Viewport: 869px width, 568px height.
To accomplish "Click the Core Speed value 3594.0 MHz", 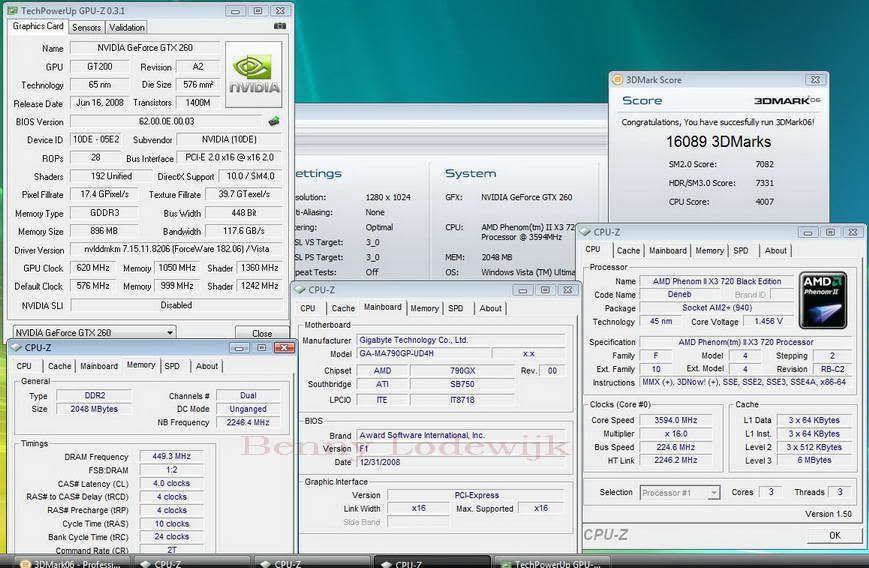I will coord(676,420).
